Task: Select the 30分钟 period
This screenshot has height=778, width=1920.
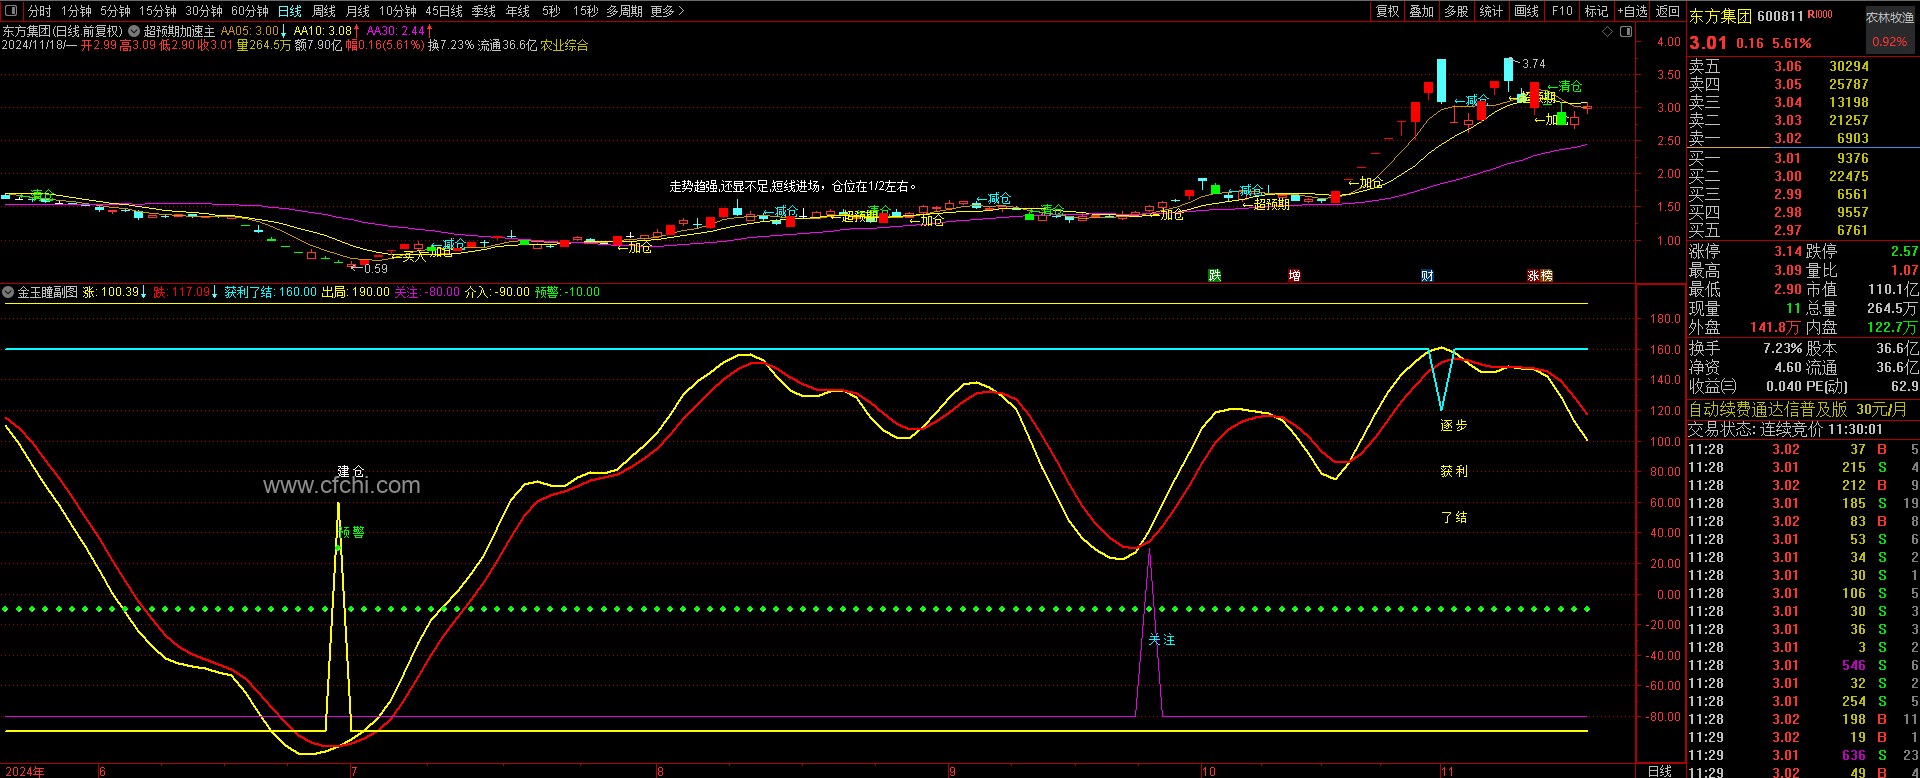Action: pyautogui.click(x=203, y=11)
